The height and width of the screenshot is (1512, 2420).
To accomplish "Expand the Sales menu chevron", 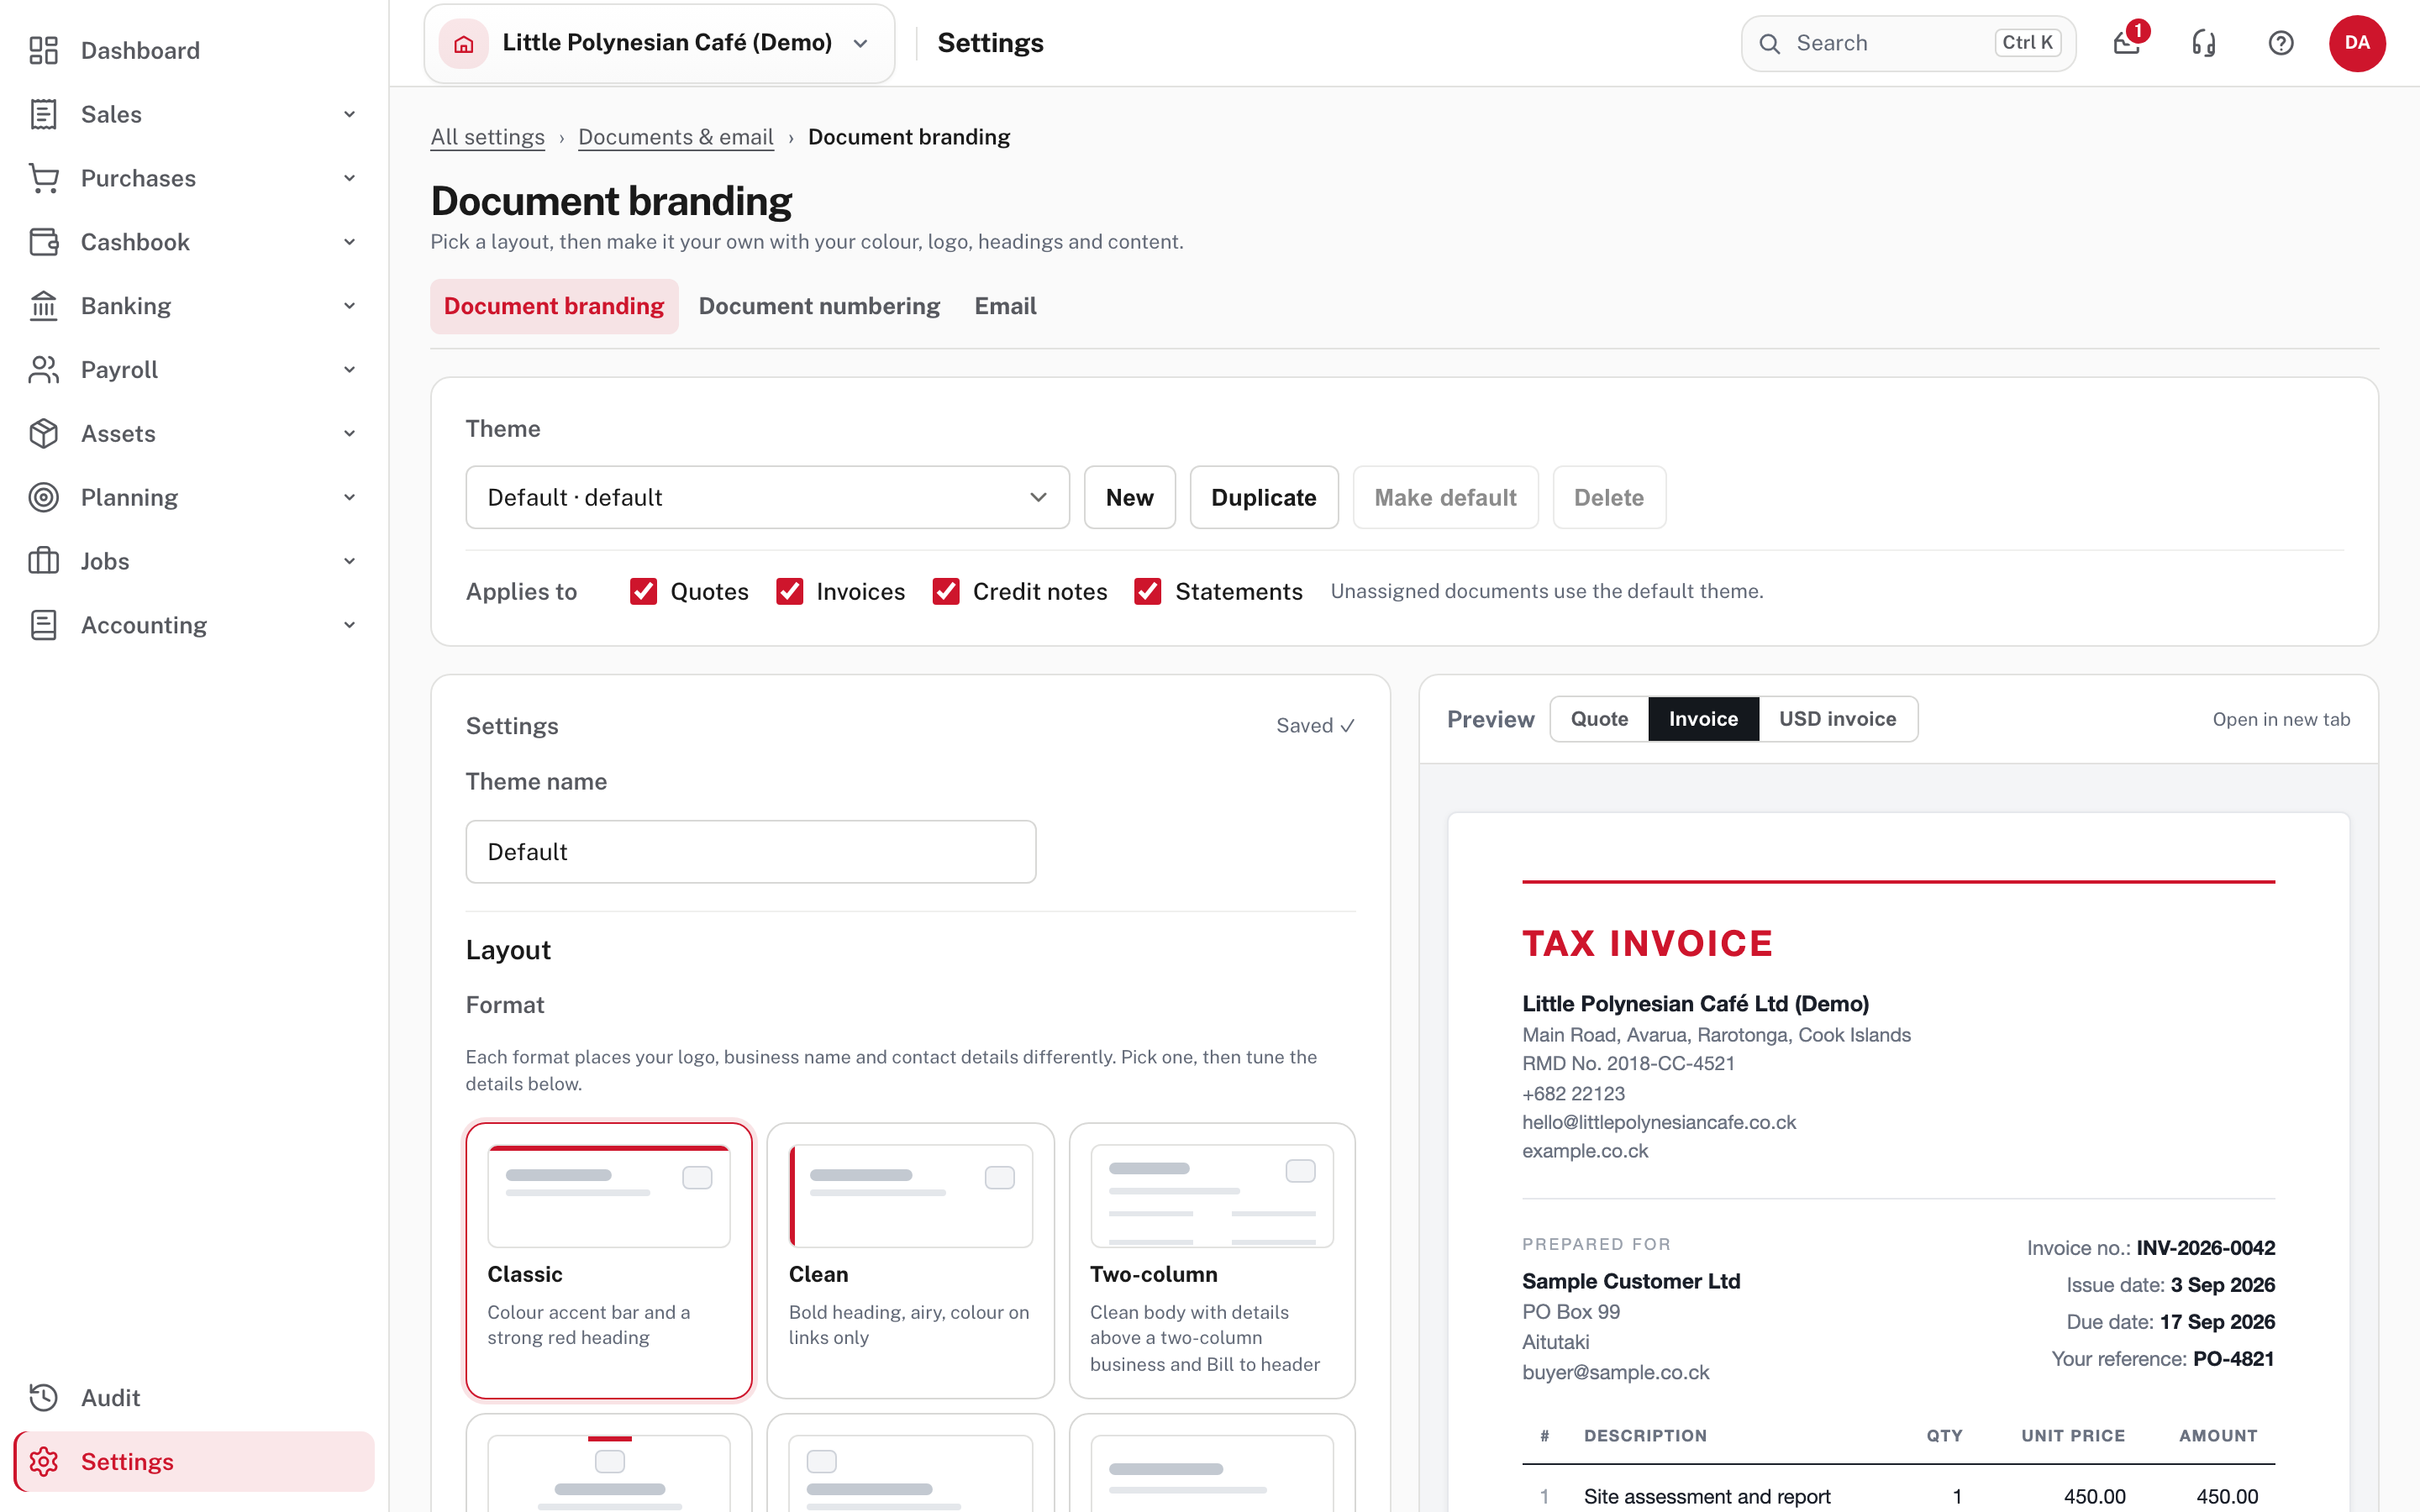I will point(349,114).
